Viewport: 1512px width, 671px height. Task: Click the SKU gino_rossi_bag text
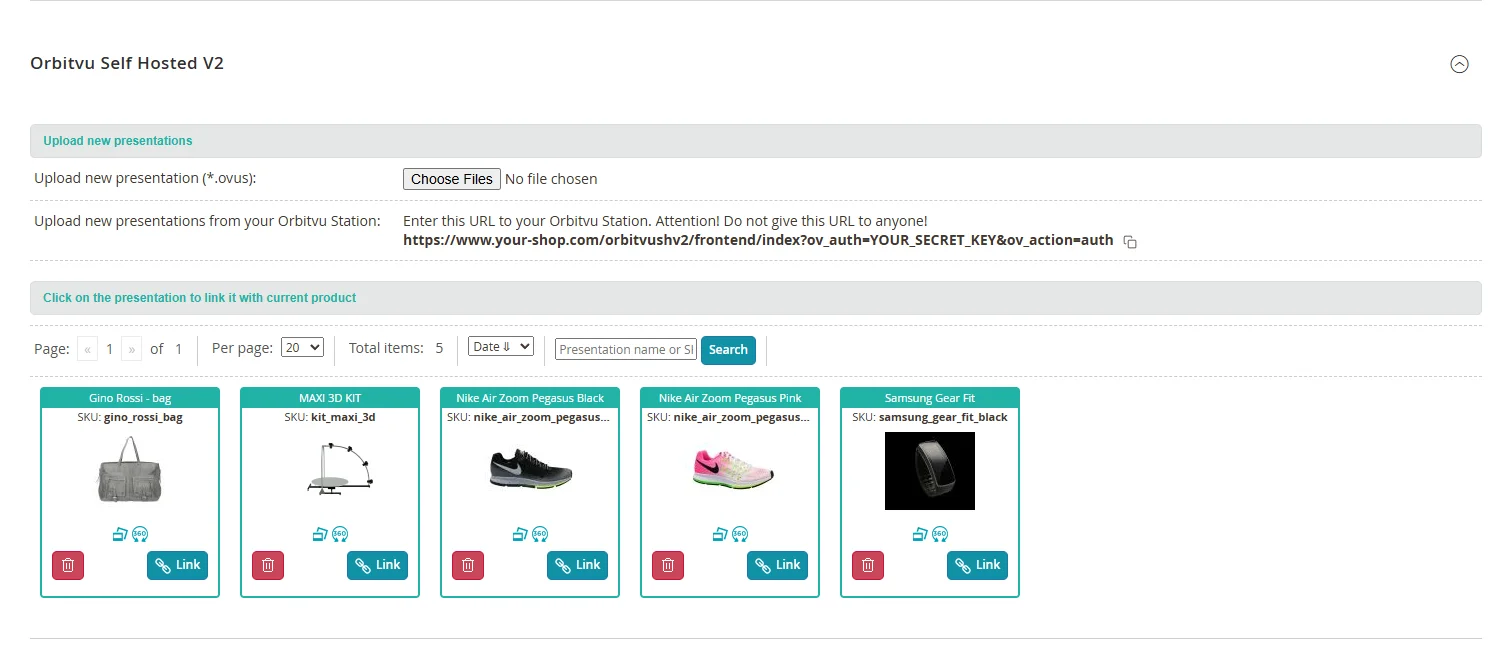[x=130, y=417]
